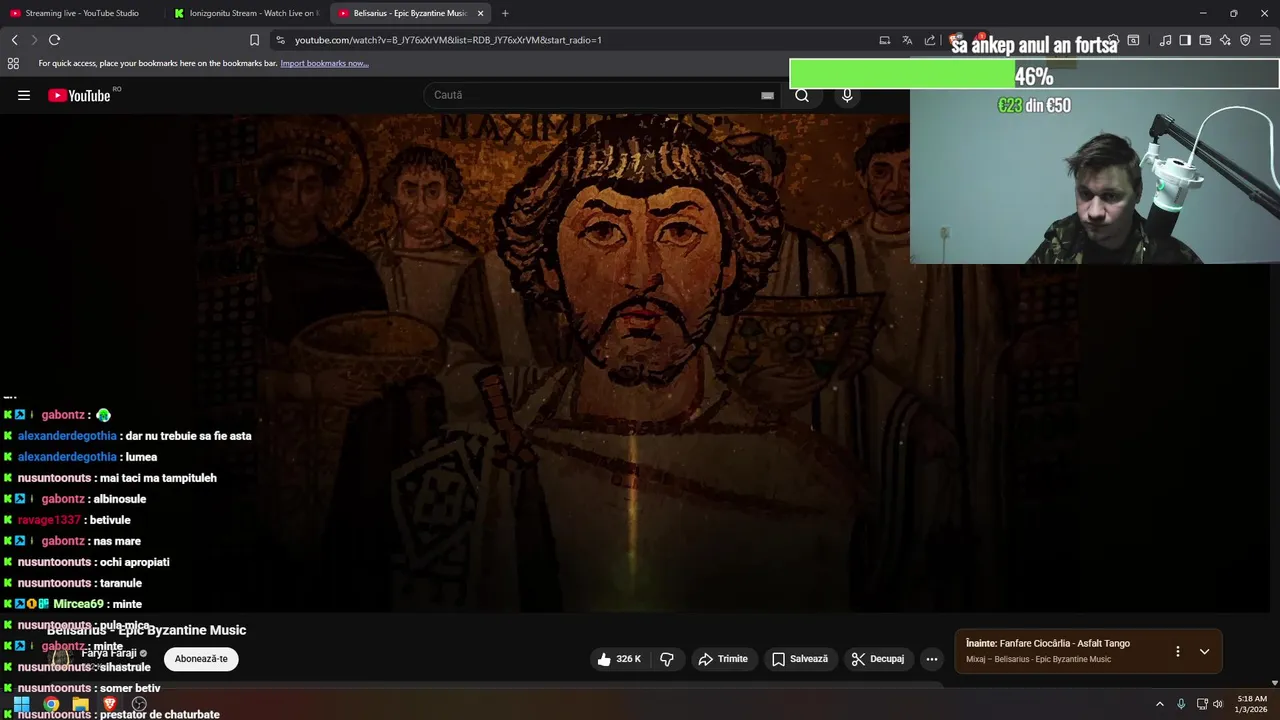
Task: Create clip with Decupaj button
Action: [x=878, y=659]
